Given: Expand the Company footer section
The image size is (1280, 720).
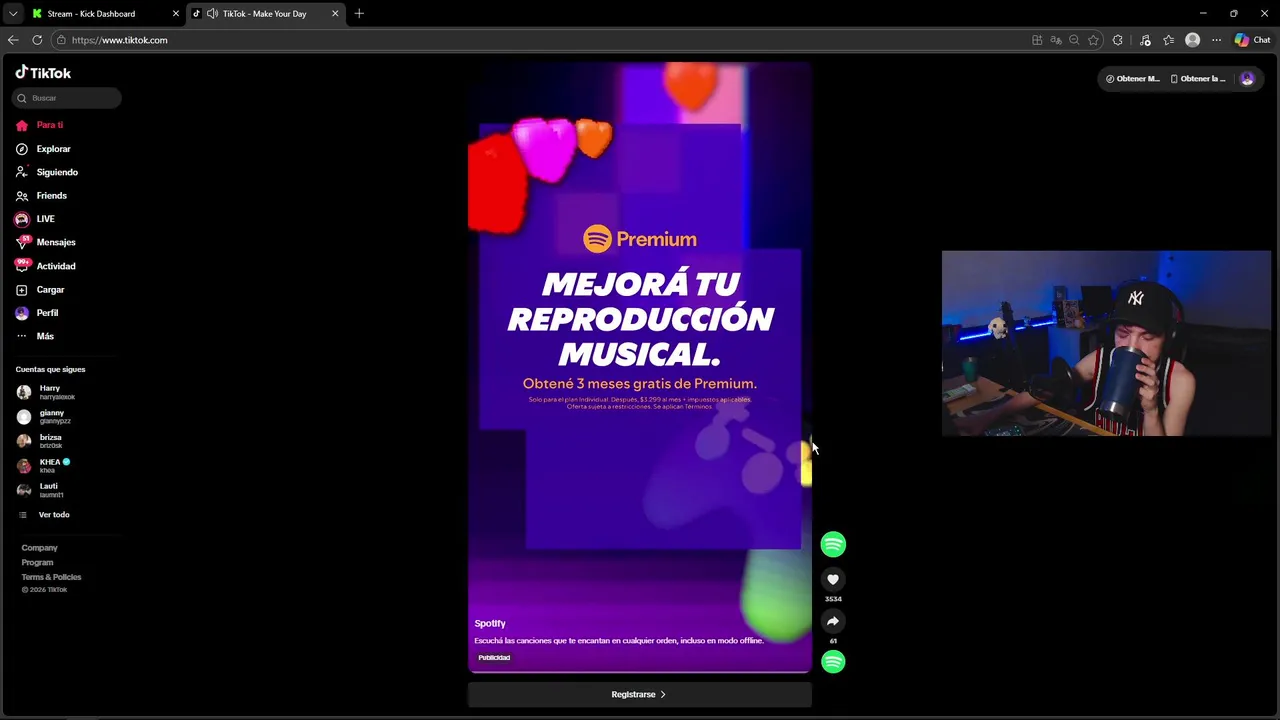Looking at the screenshot, I should coord(40,548).
